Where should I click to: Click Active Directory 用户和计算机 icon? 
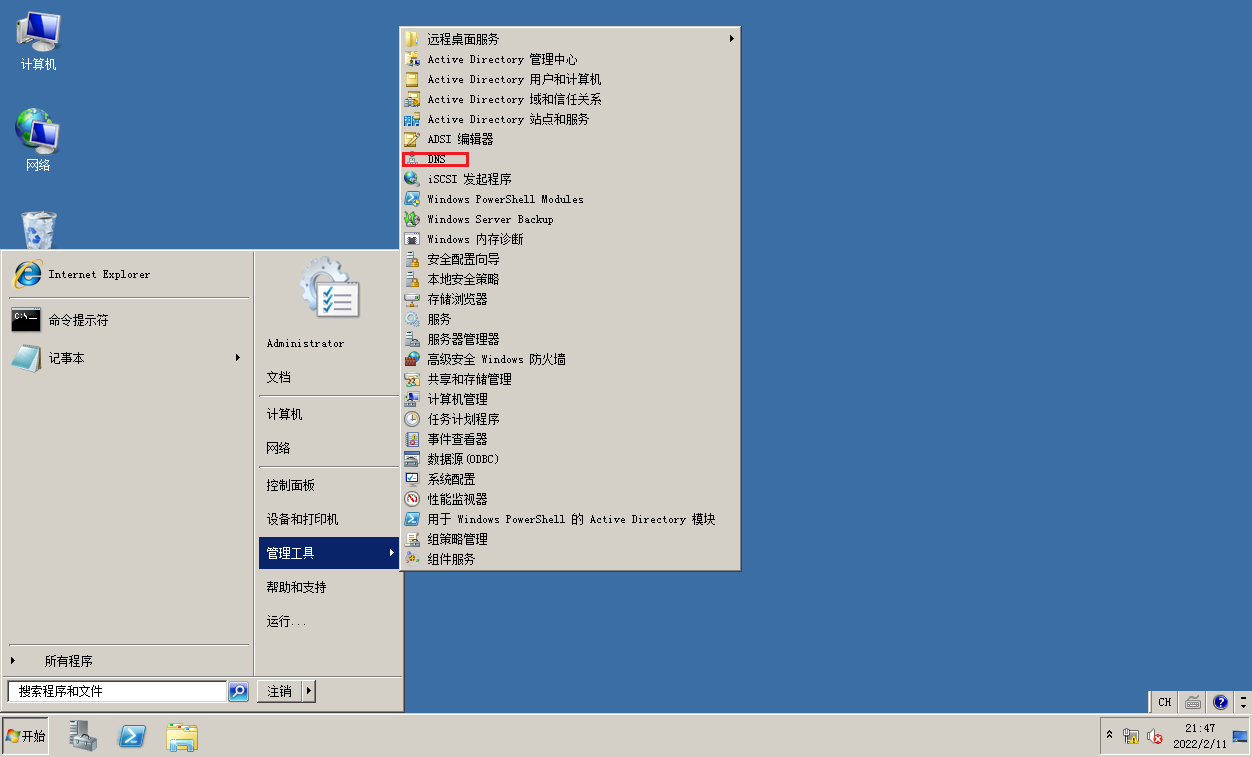(411, 79)
